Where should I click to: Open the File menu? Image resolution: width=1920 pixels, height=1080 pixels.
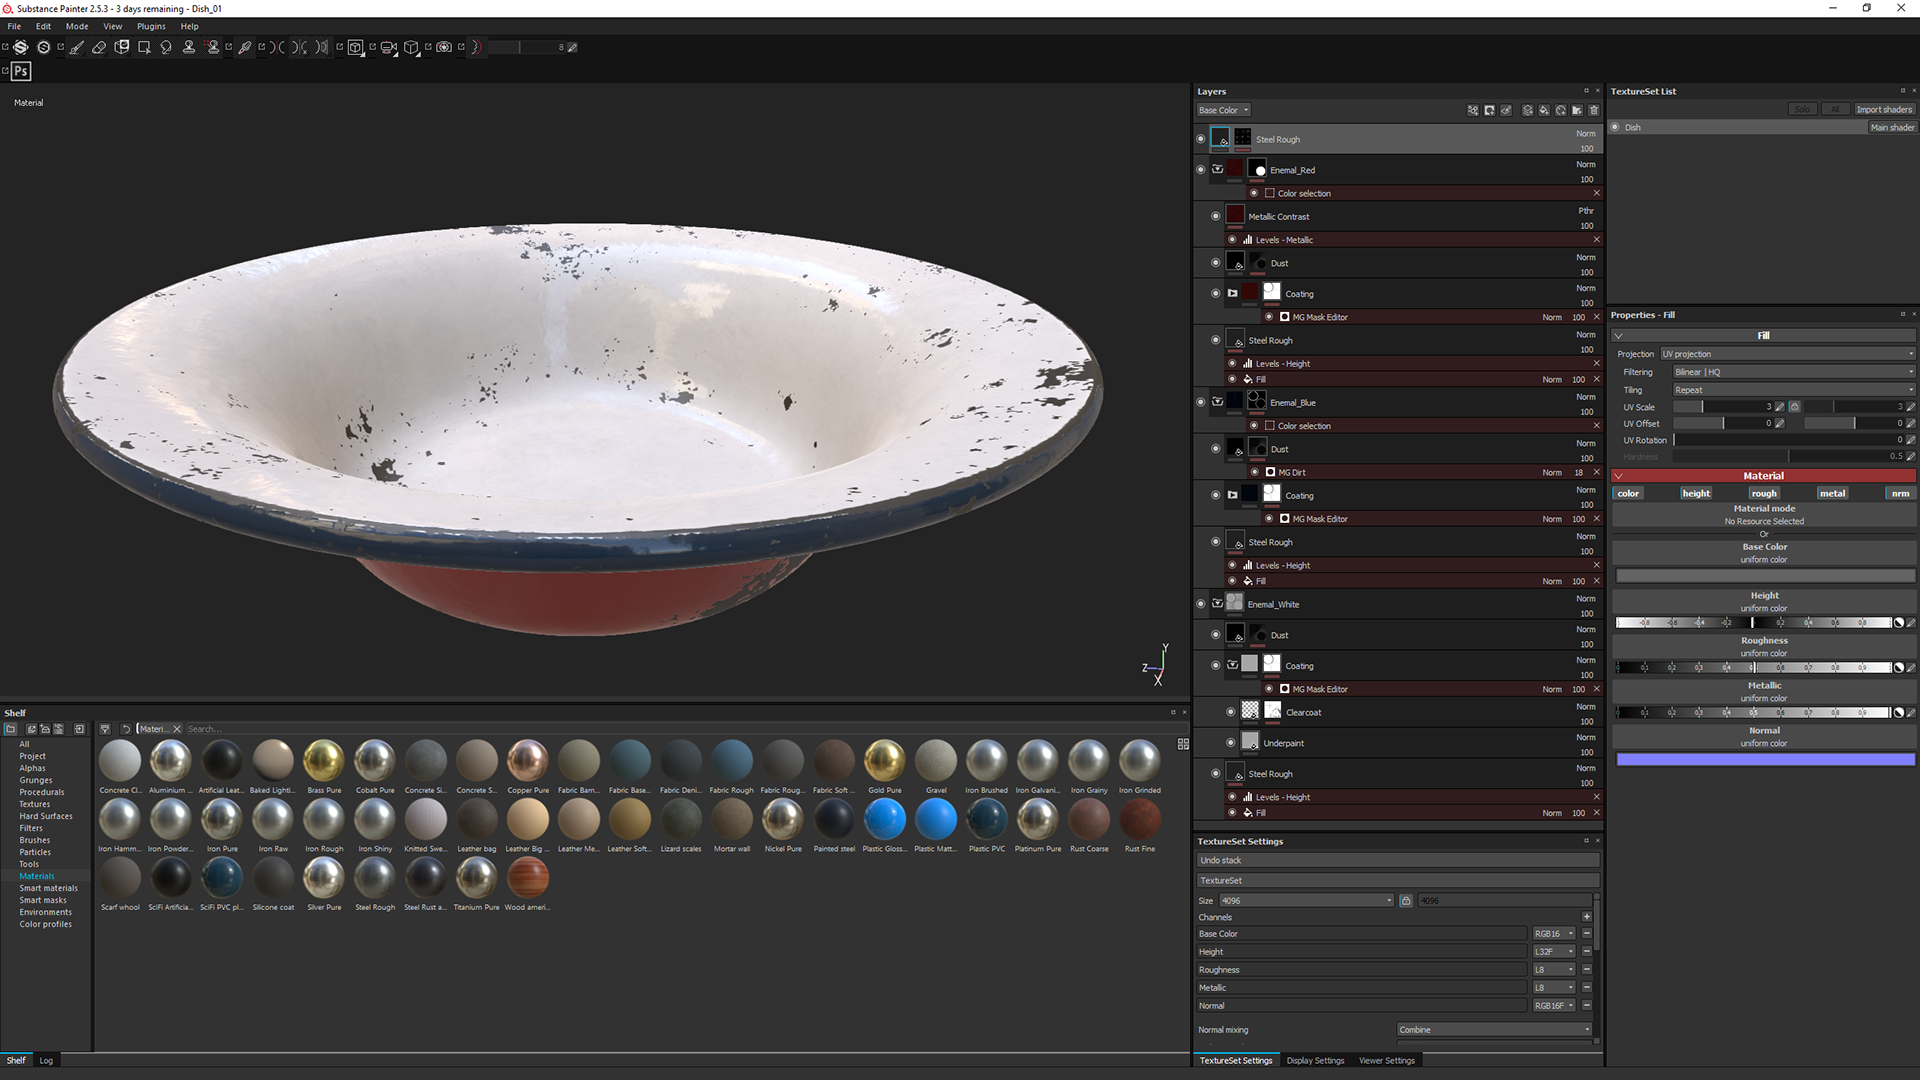14,26
